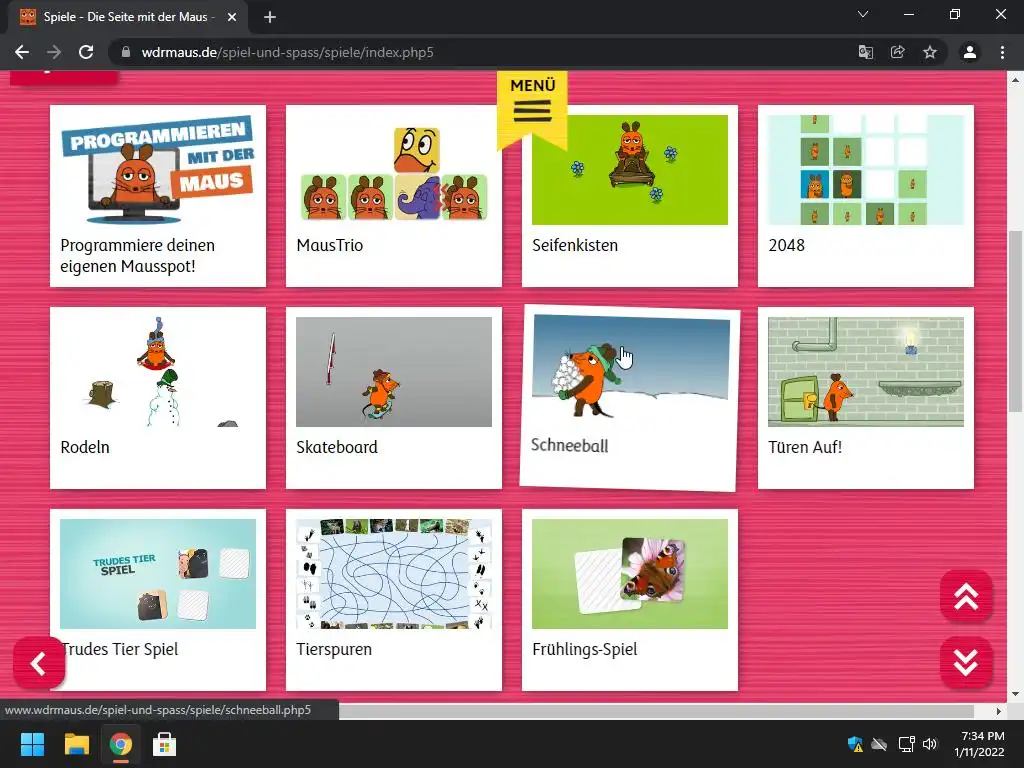Click the MausTrio title
The image size is (1024, 768).
[x=329, y=245]
